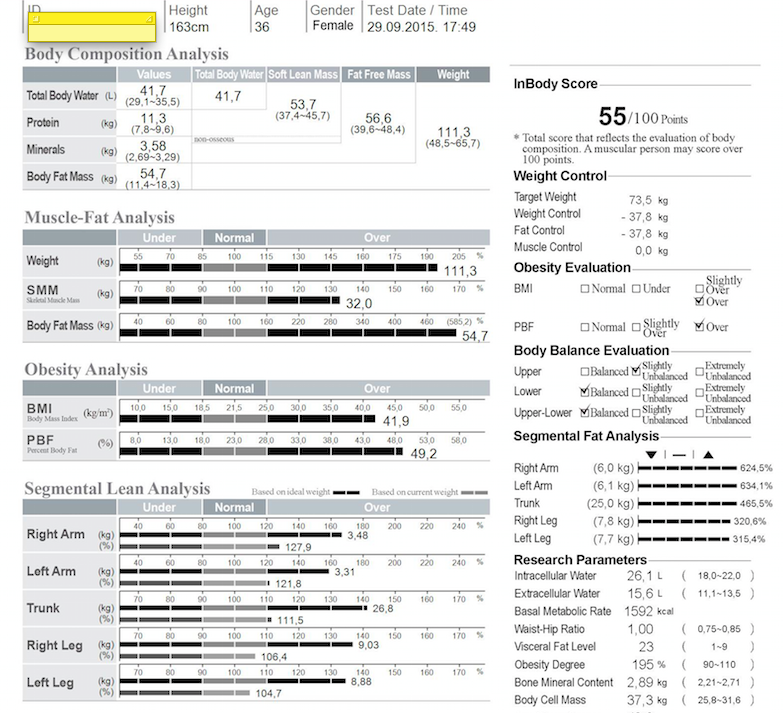This screenshot has height=713, width=783.
Task: Check the Lower Slightly Unbalanced checkbox
Action: (x=636, y=392)
